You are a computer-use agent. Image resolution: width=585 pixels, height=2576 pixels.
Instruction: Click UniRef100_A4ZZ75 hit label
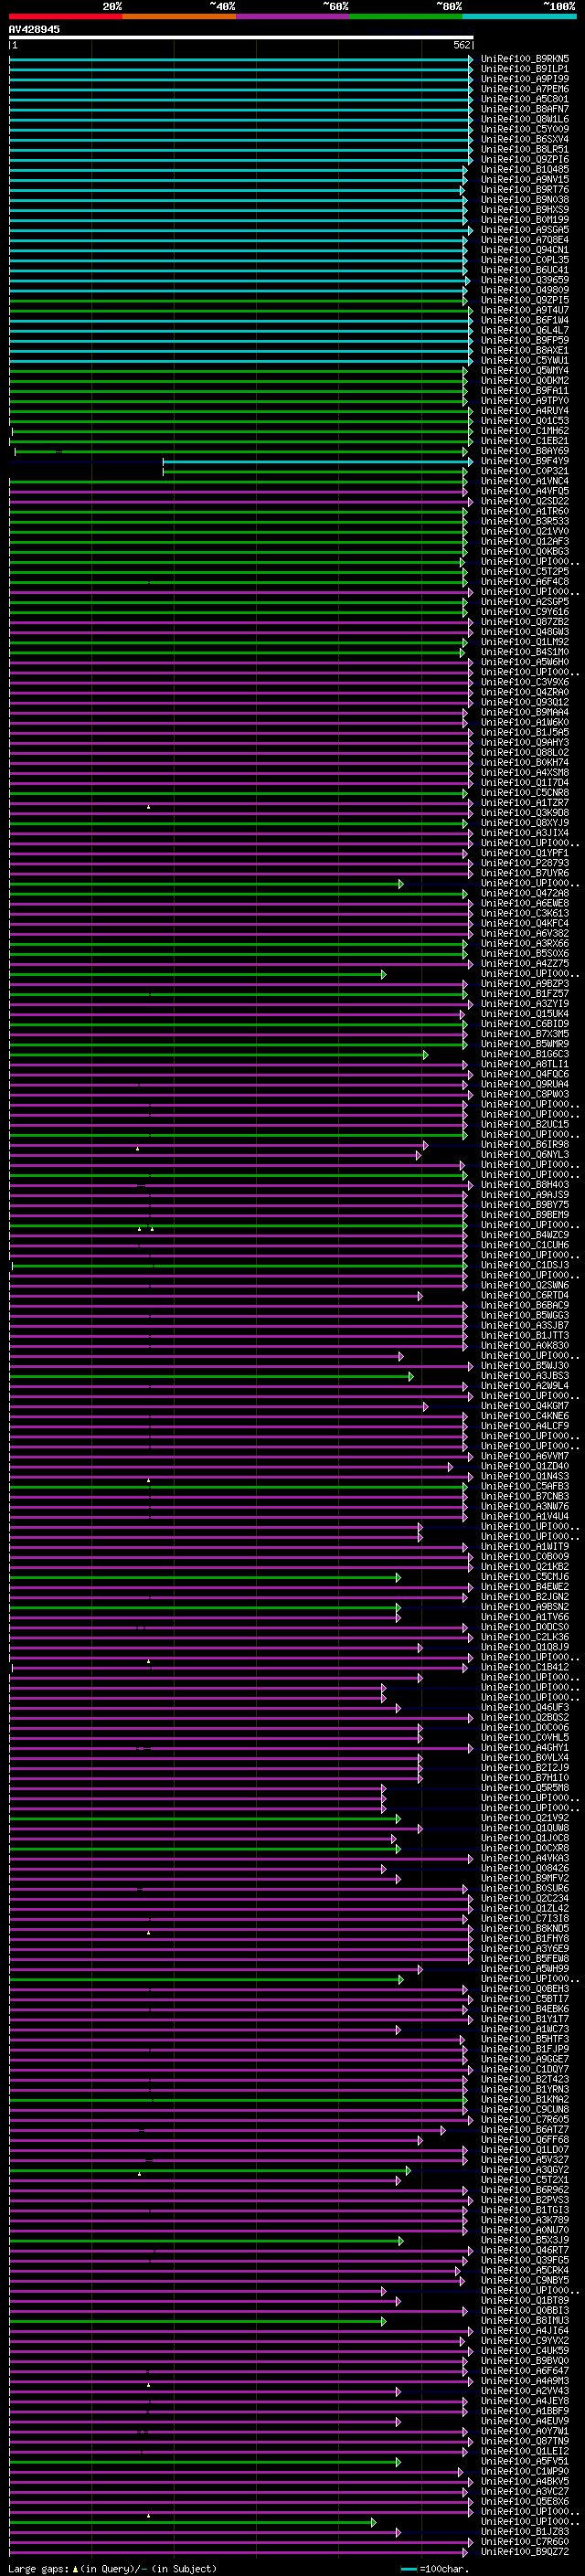click(525, 963)
